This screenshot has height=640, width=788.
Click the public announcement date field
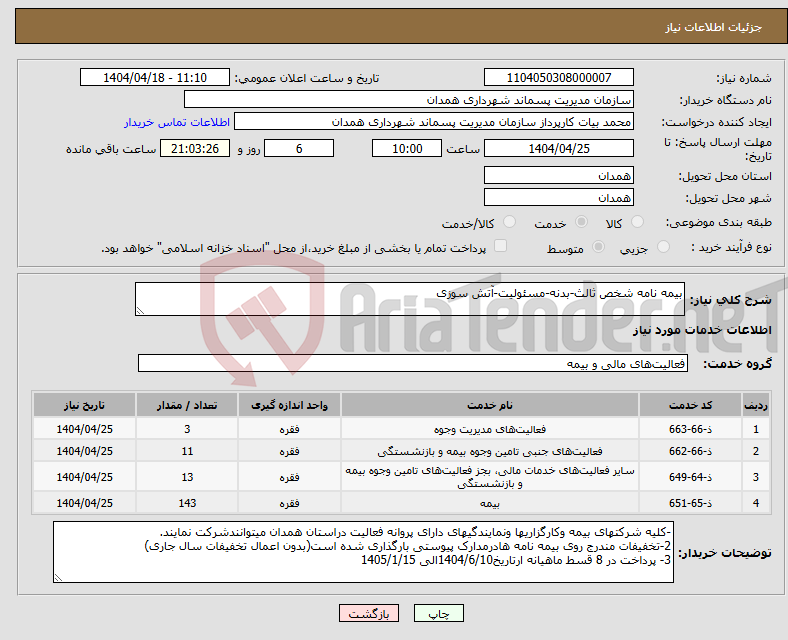155,77
